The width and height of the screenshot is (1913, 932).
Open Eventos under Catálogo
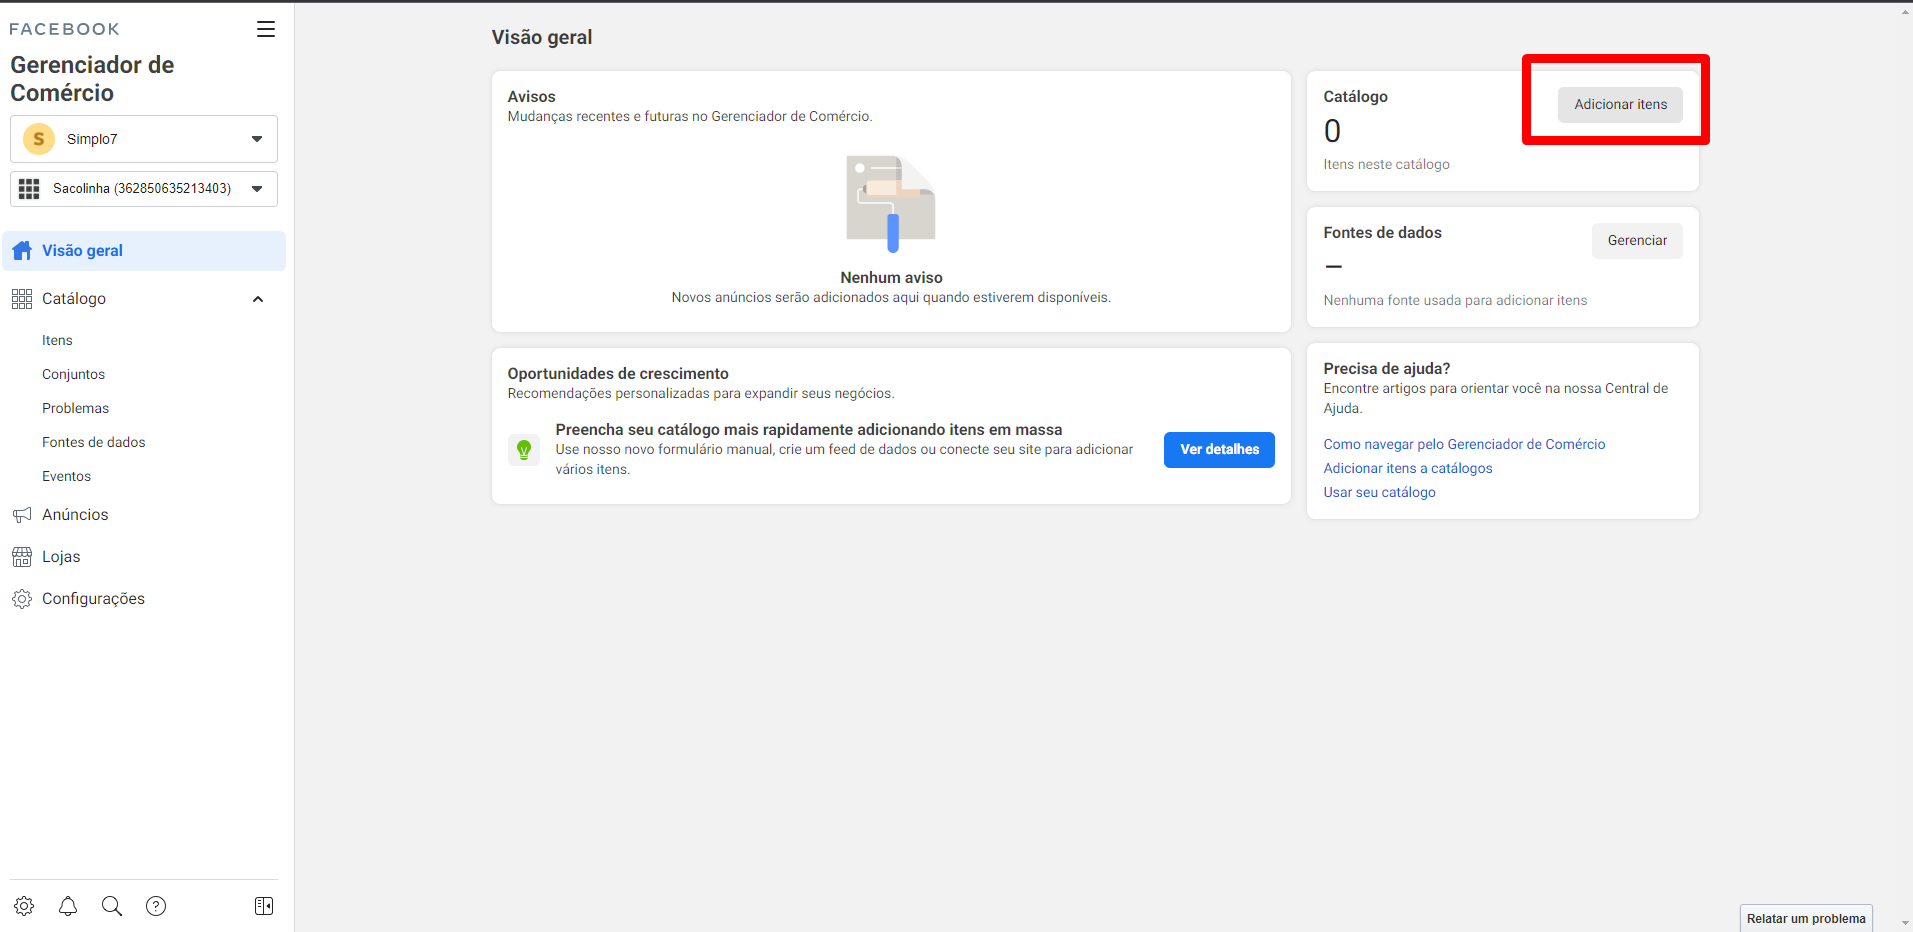pyautogui.click(x=66, y=477)
